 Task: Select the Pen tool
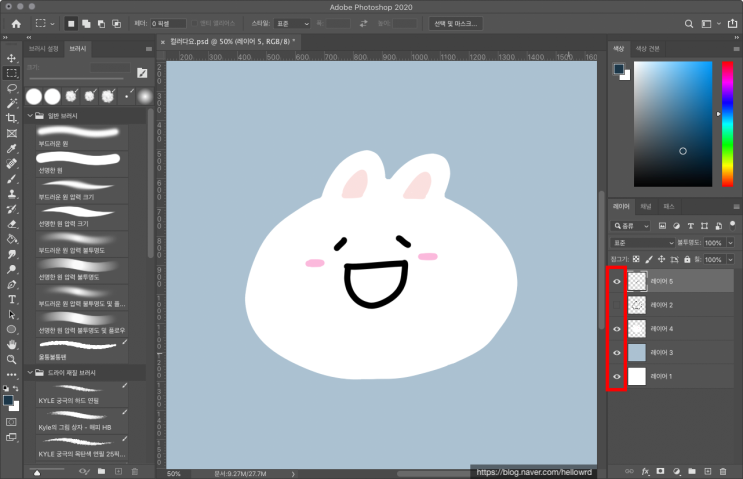point(11,284)
